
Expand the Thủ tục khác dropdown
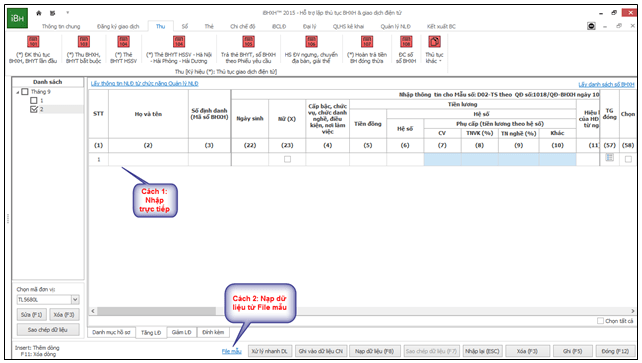tap(434, 61)
